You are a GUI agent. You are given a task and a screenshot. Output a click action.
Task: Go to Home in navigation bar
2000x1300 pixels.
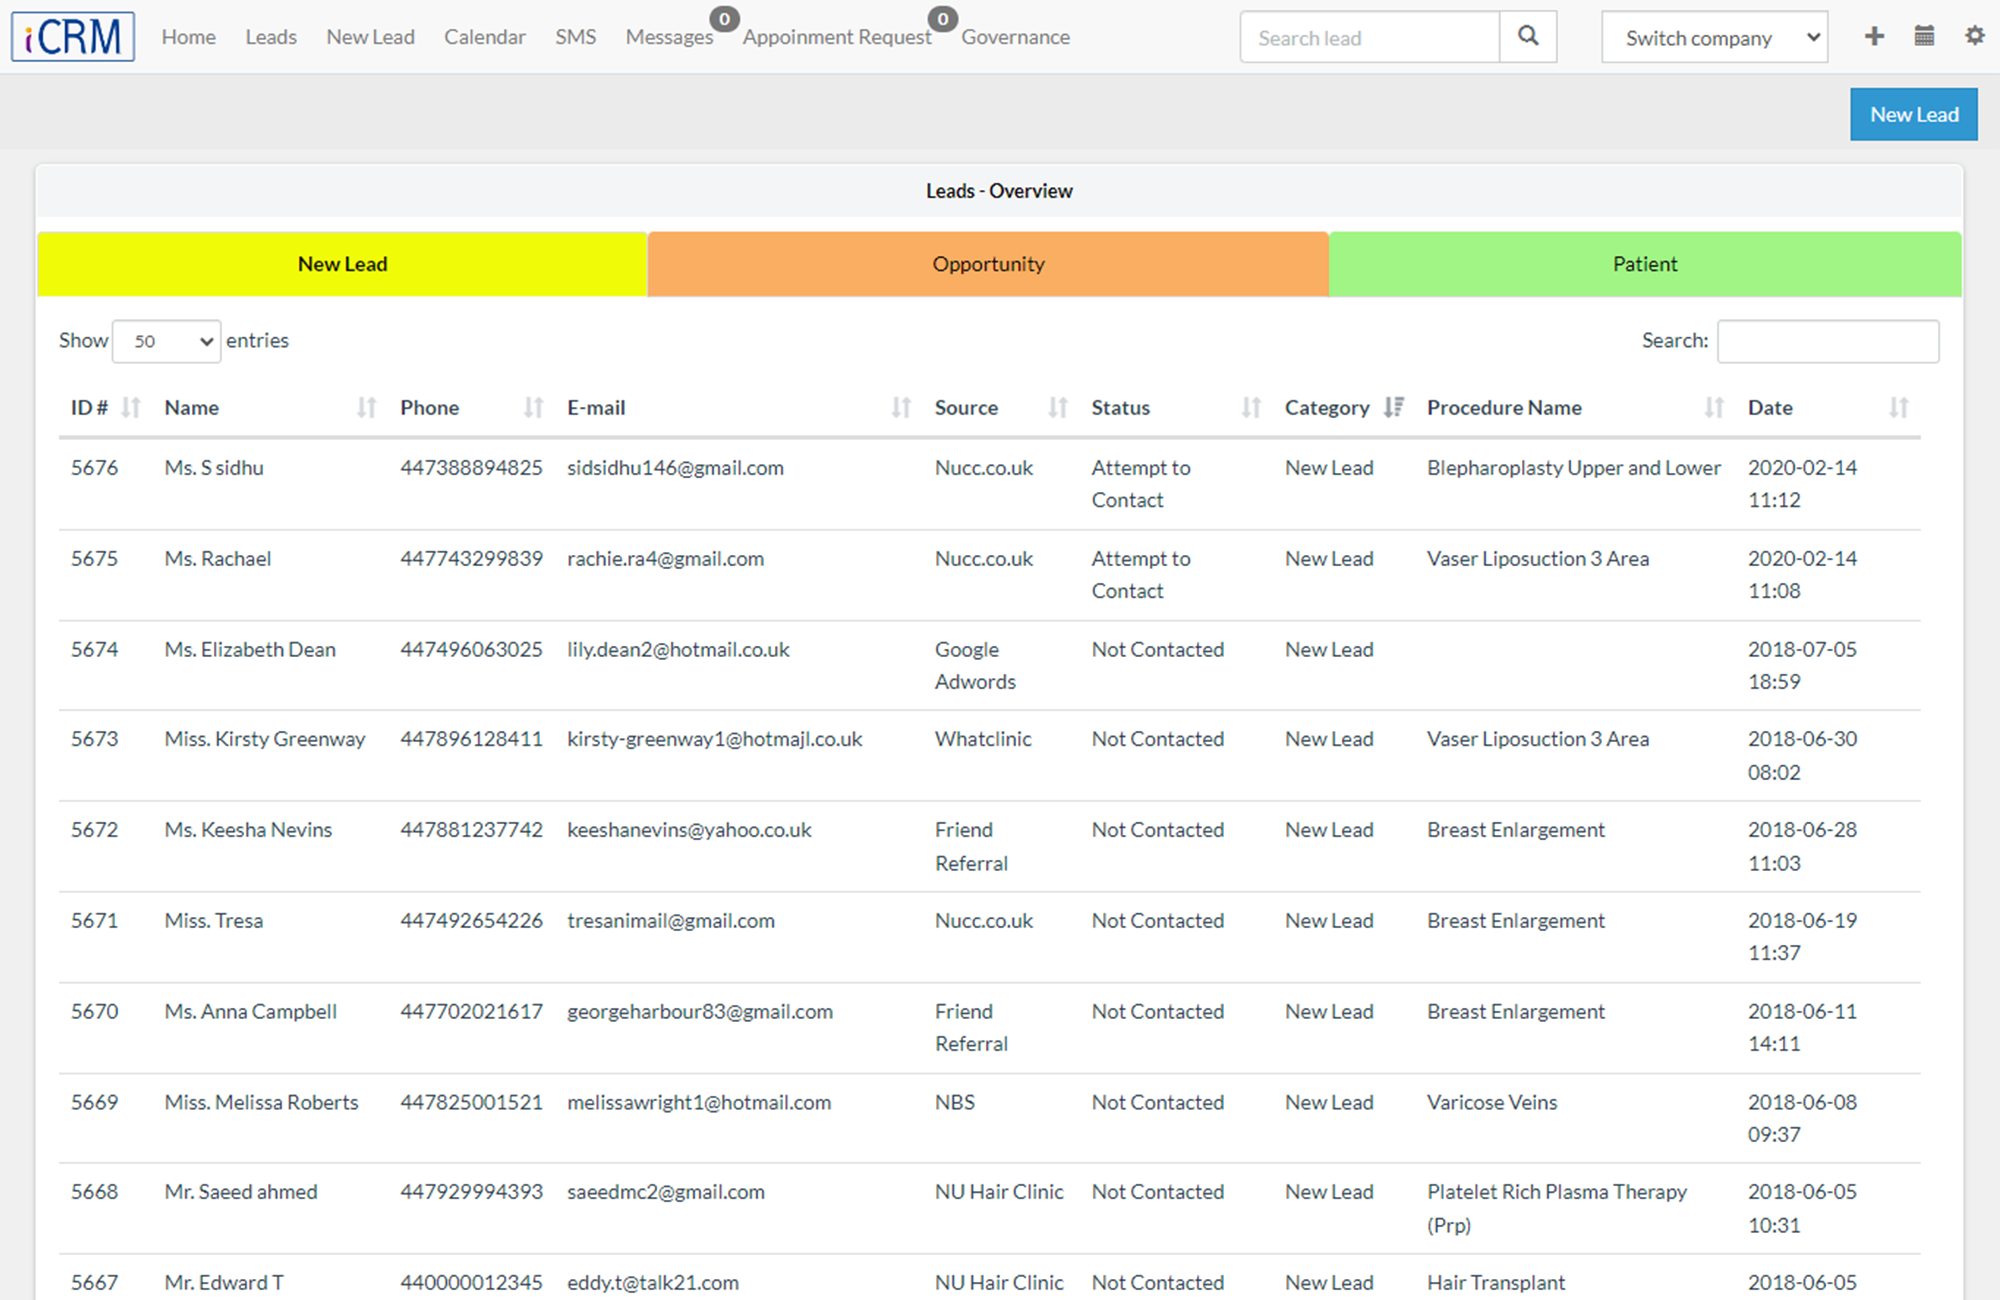point(189,37)
